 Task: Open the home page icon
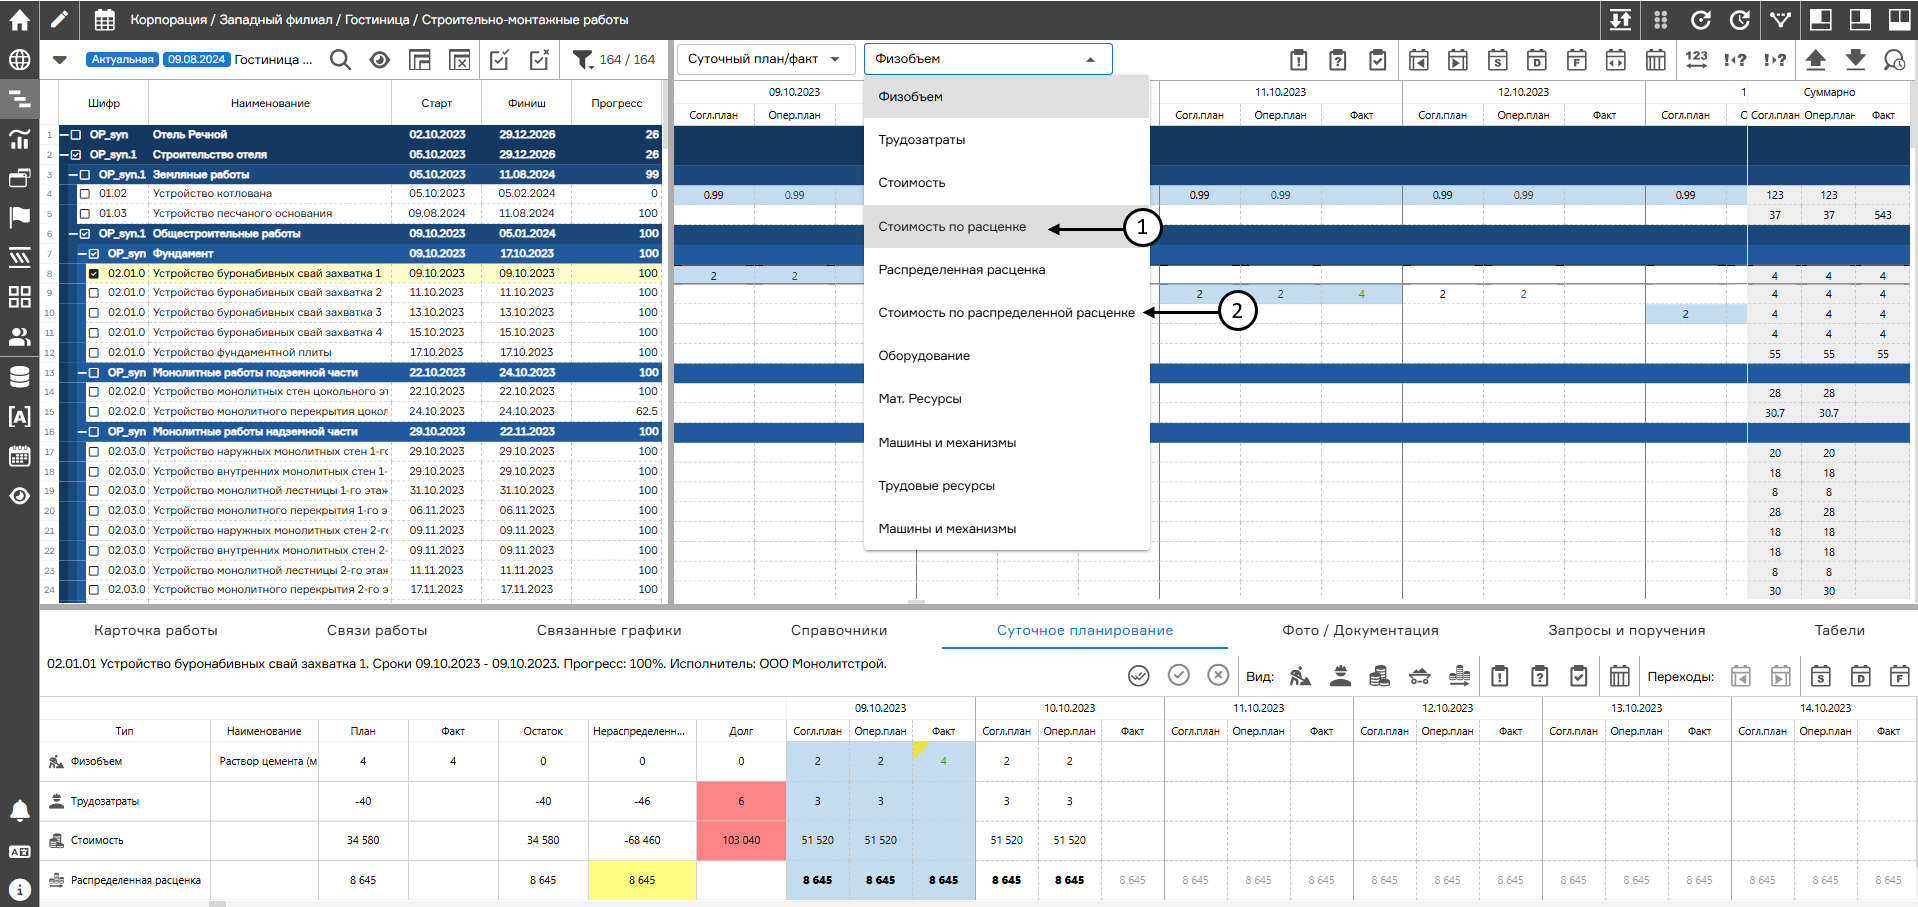19,19
